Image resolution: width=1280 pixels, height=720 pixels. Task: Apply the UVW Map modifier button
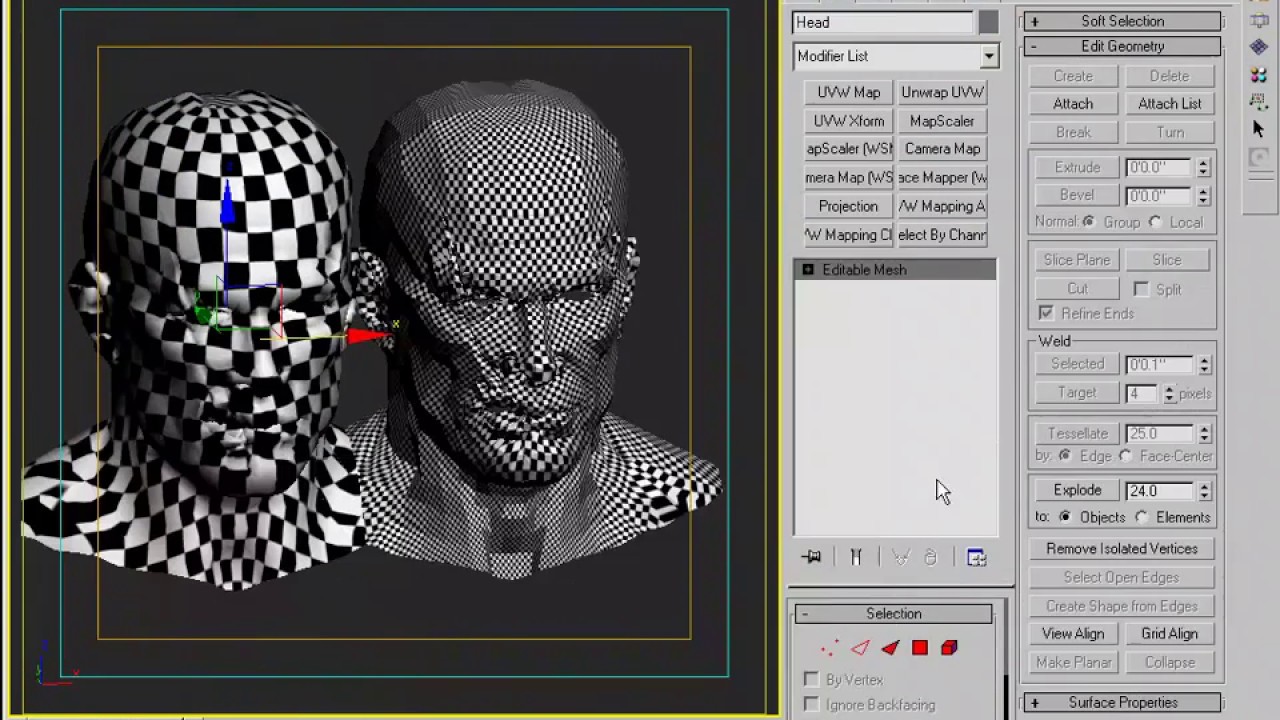pos(849,92)
